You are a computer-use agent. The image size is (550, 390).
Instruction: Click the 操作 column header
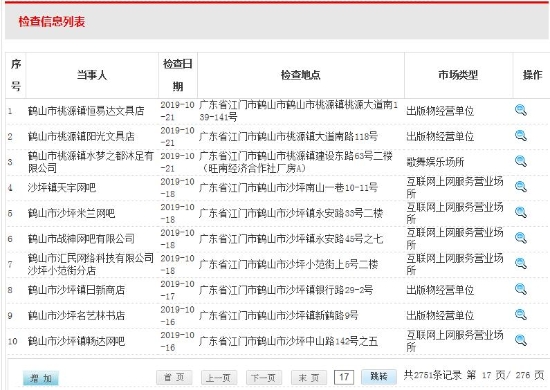pos(532,75)
